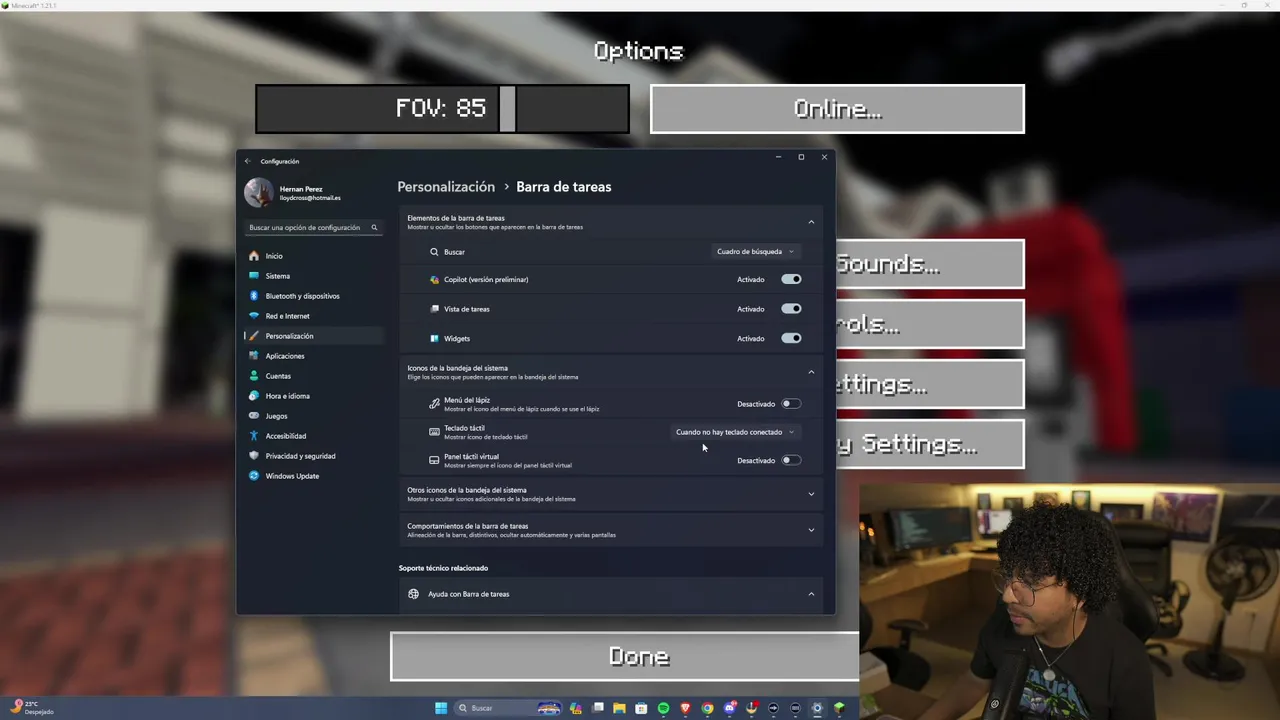Click the Done button in Minecraft Options
This screenshot has height=720, width=1280.
[x=625, y=656]
